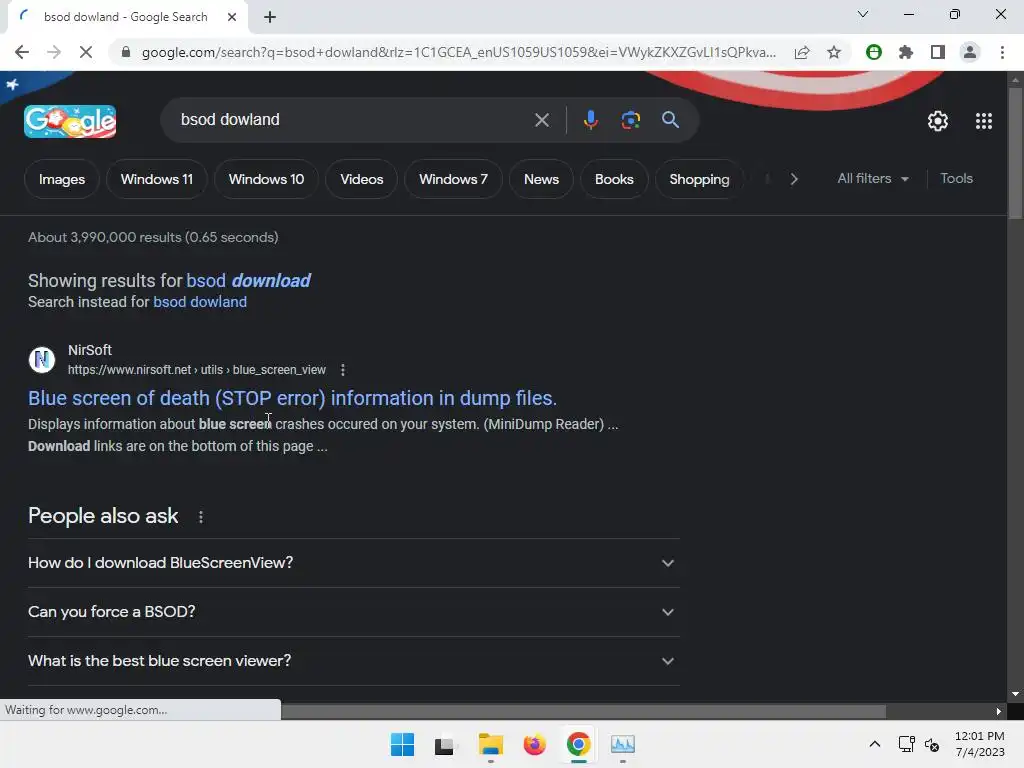Click the scroll right arrow
Screen dimensions: 1024x768
(998, 711)
